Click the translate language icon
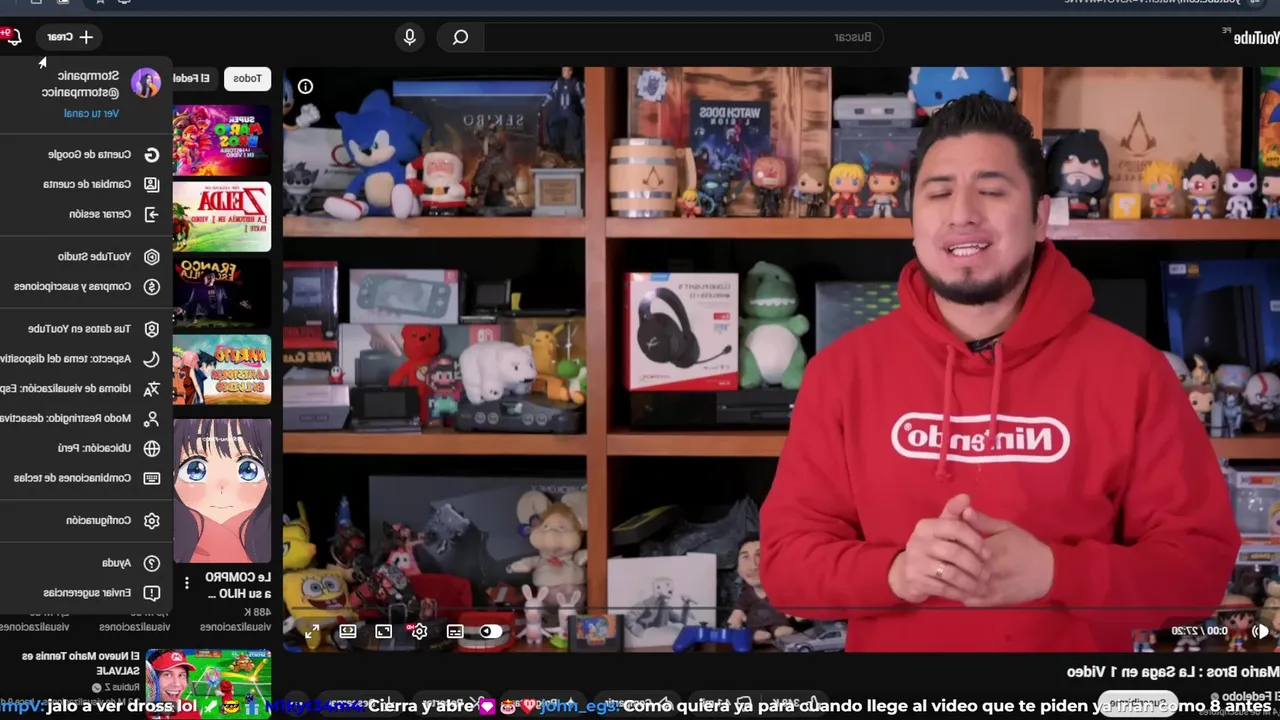 [152, 388]
